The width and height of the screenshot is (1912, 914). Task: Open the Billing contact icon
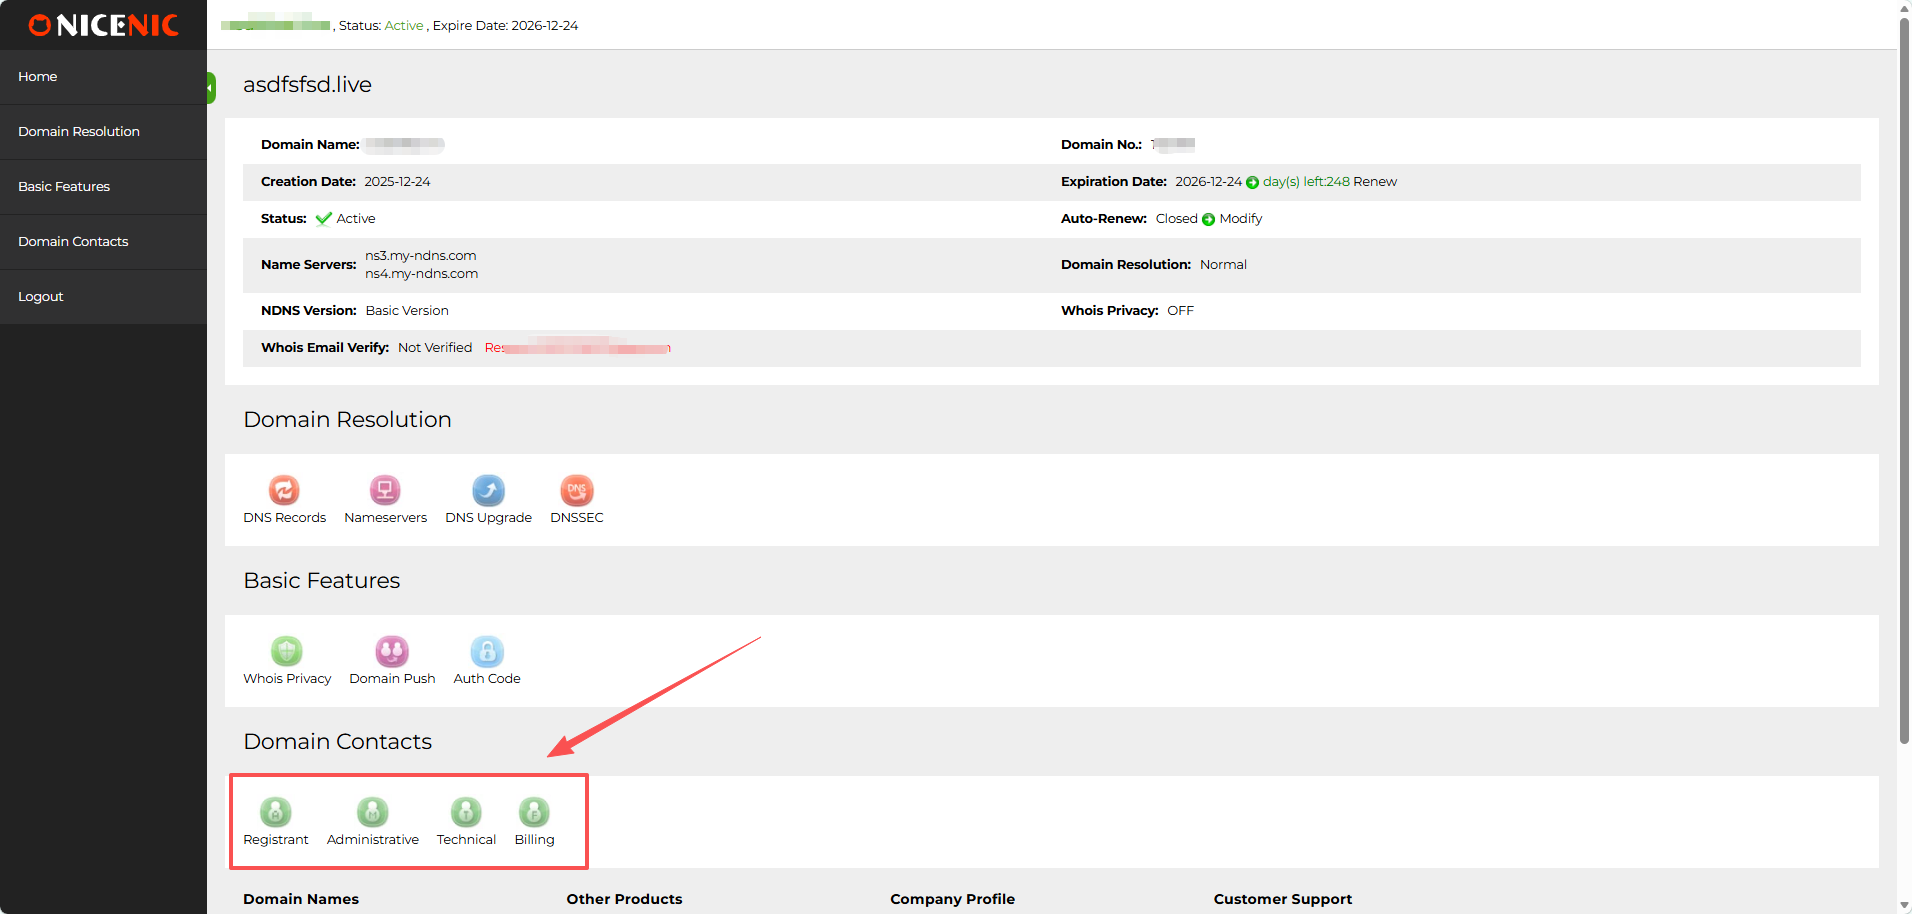point(534,813)
